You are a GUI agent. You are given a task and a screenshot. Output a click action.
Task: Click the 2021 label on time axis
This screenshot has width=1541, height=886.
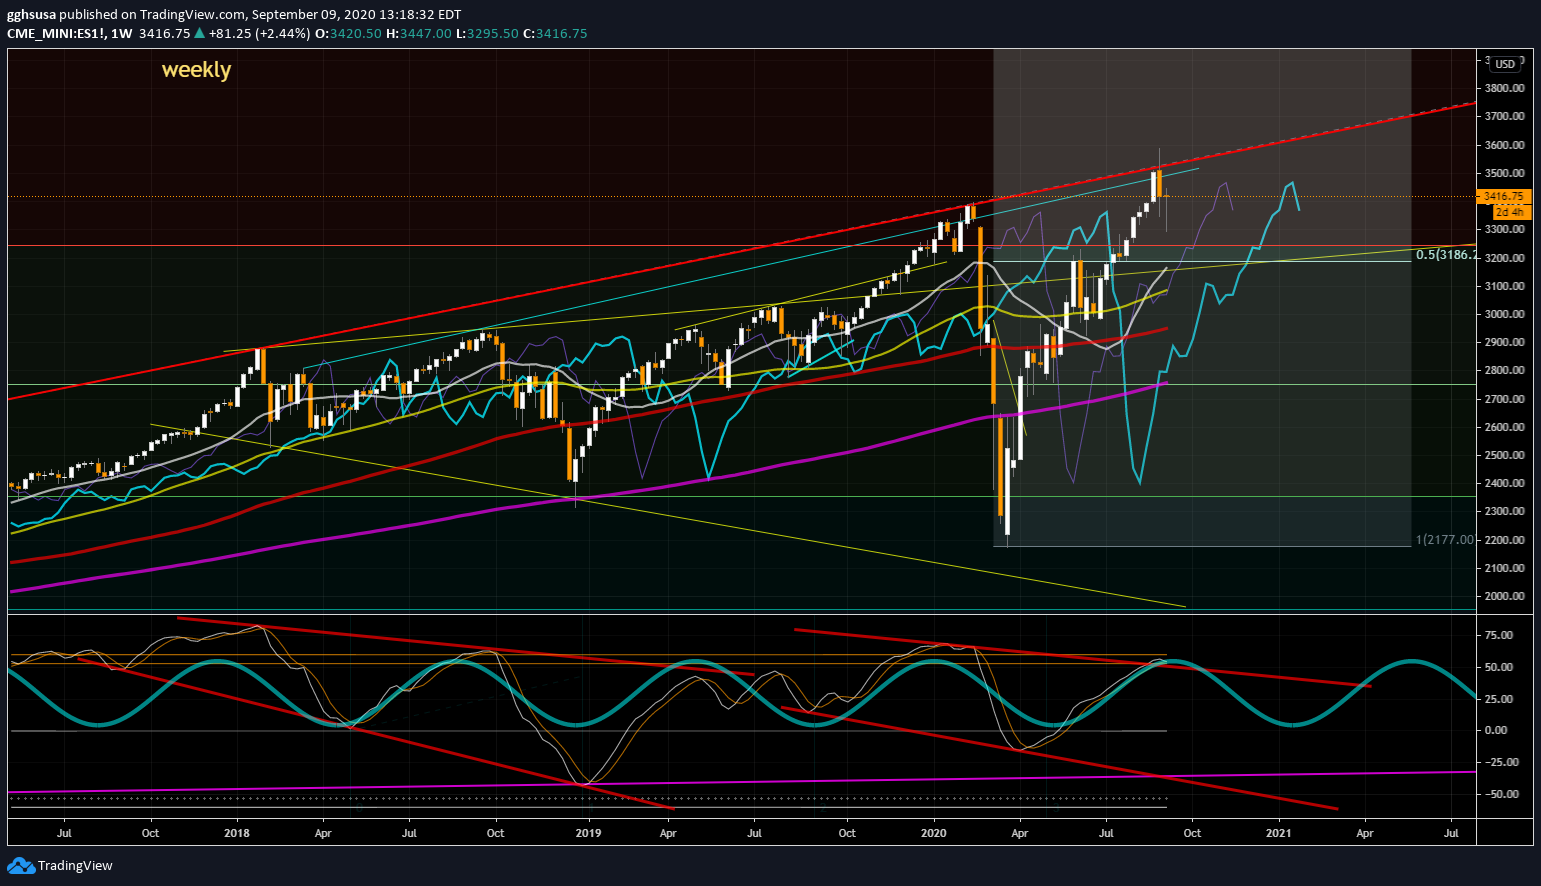(1279, 833)
